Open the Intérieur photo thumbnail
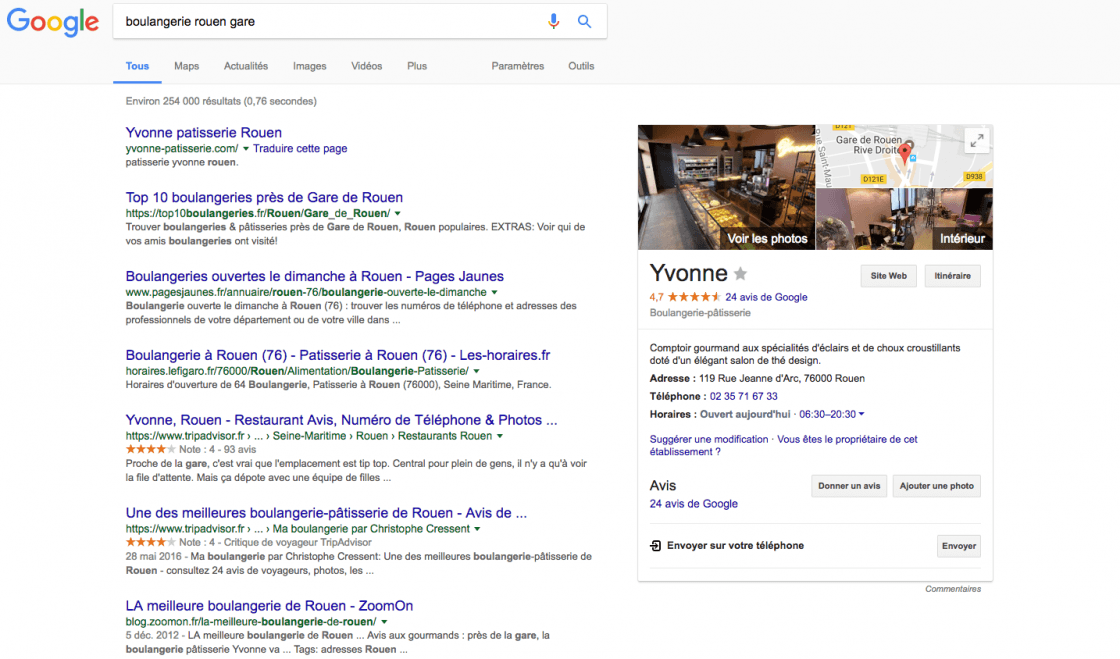1120x659 pixels. pyautogui.click(x=904, y=219)
